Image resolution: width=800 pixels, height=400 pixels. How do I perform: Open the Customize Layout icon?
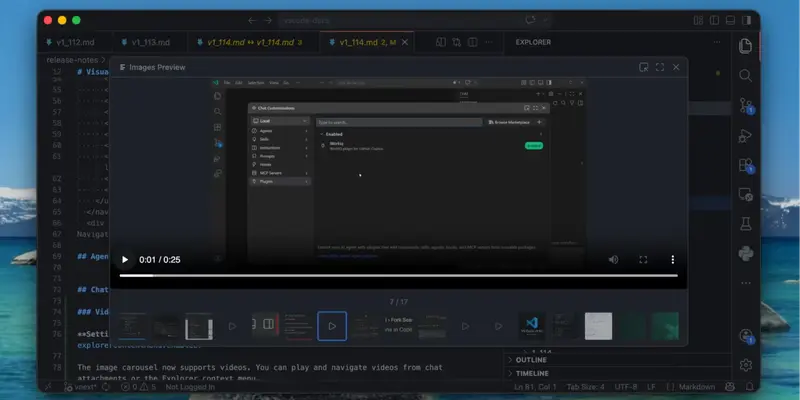698,20
